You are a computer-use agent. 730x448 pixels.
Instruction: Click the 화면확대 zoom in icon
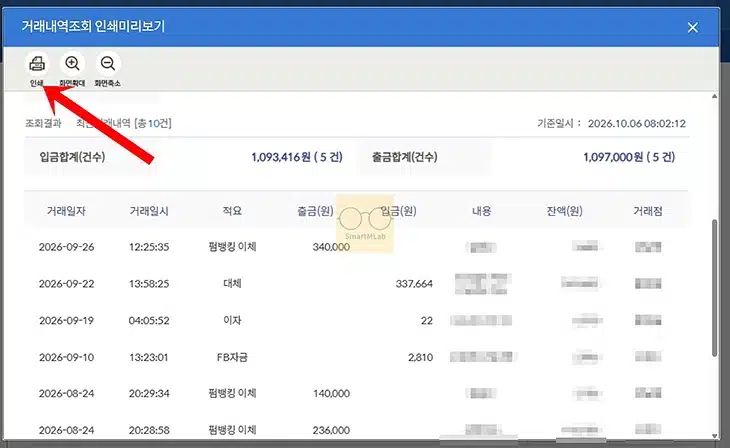tap(72, 64)
